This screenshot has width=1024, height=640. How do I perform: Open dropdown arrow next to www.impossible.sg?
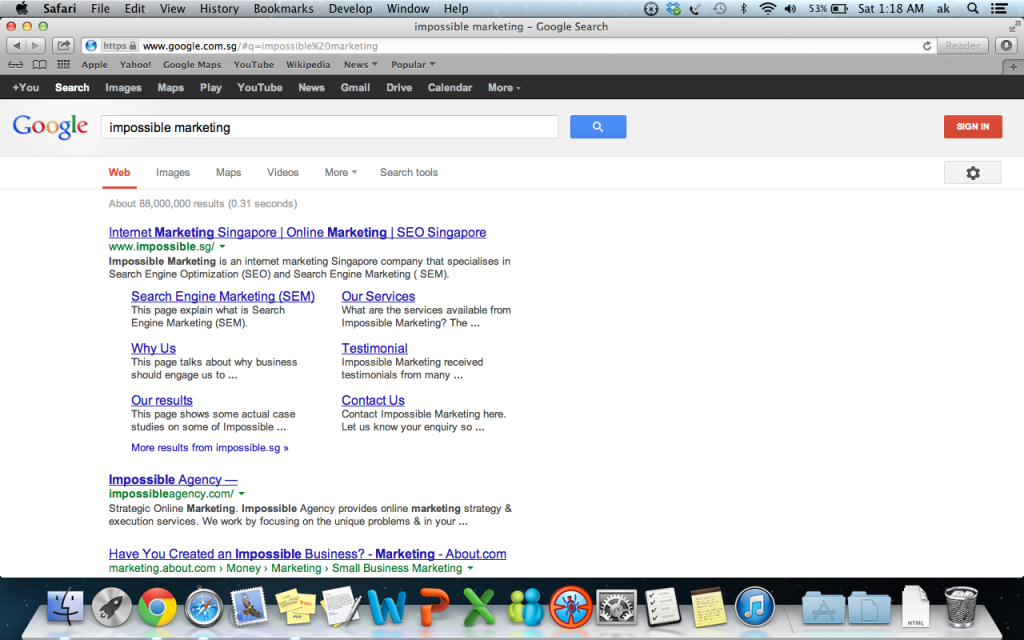222,247
